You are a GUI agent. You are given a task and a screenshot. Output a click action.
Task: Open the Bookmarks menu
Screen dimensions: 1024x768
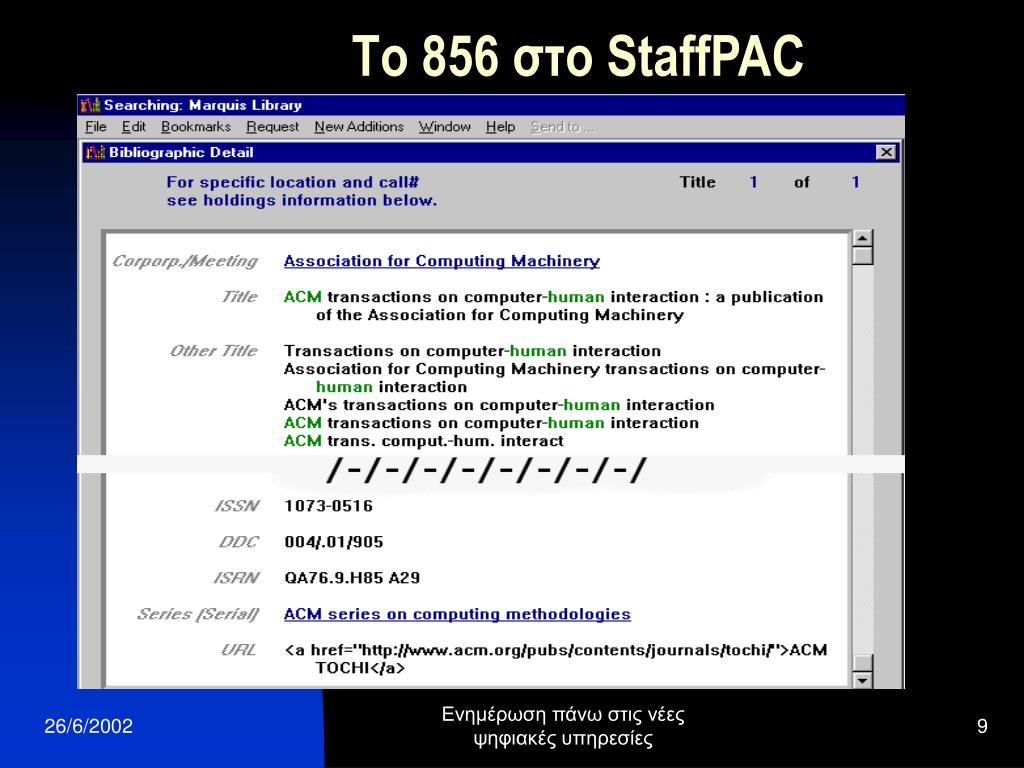196,127
